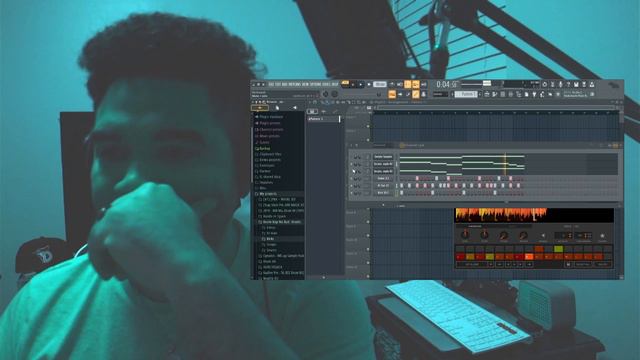640x360 pixels.
Task: Adjust the first knob in the sampler plugin
Action: click(464, 235)
